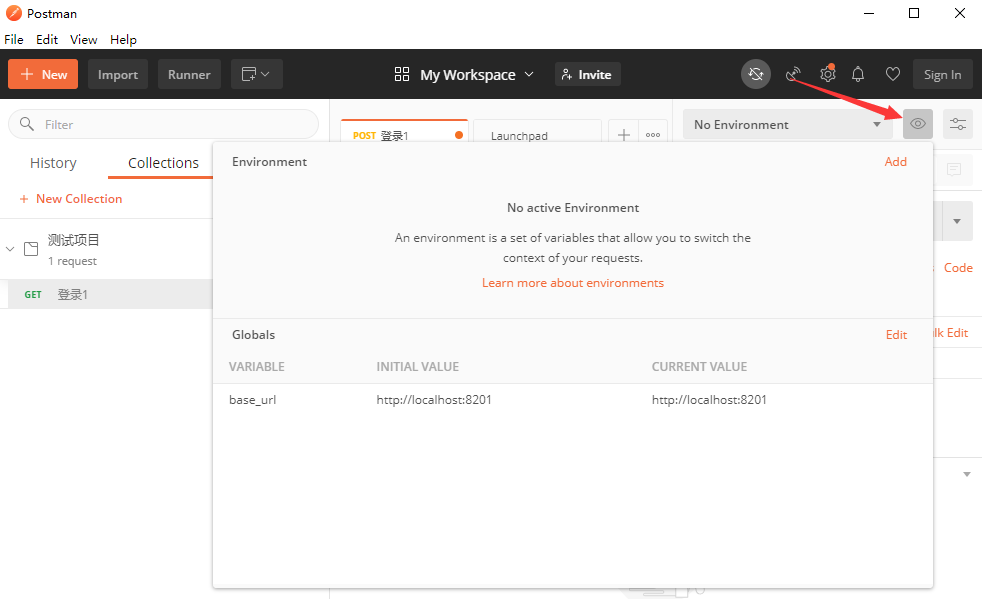982x599 pixels.
Task: Click the search magnifier icon in Filter
Action: tap(27, 124)
